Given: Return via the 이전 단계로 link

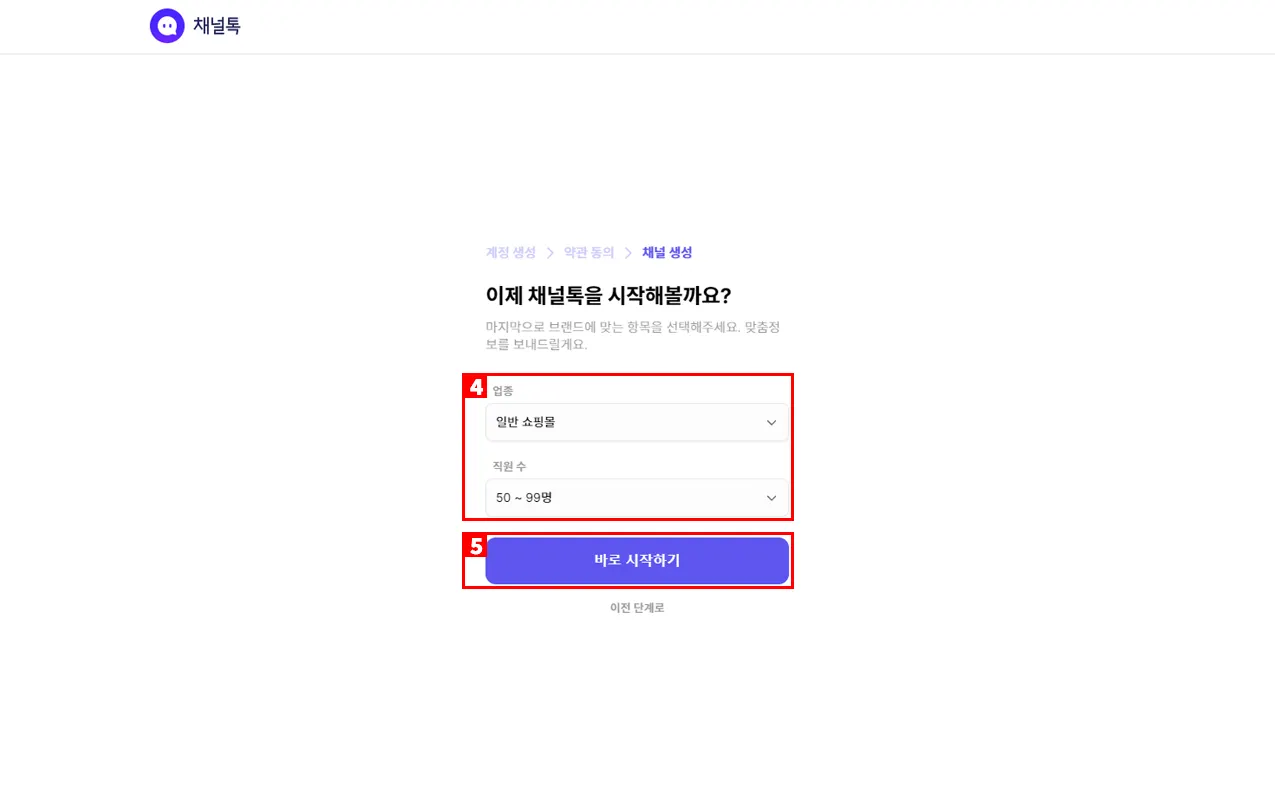Looking at the screenshot, I should click(x=637, y=608).
